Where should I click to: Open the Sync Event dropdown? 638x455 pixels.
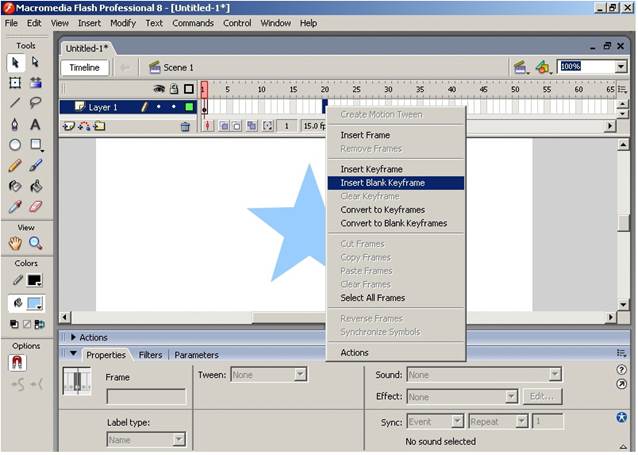pyautogui.click(x=457, y=421)
